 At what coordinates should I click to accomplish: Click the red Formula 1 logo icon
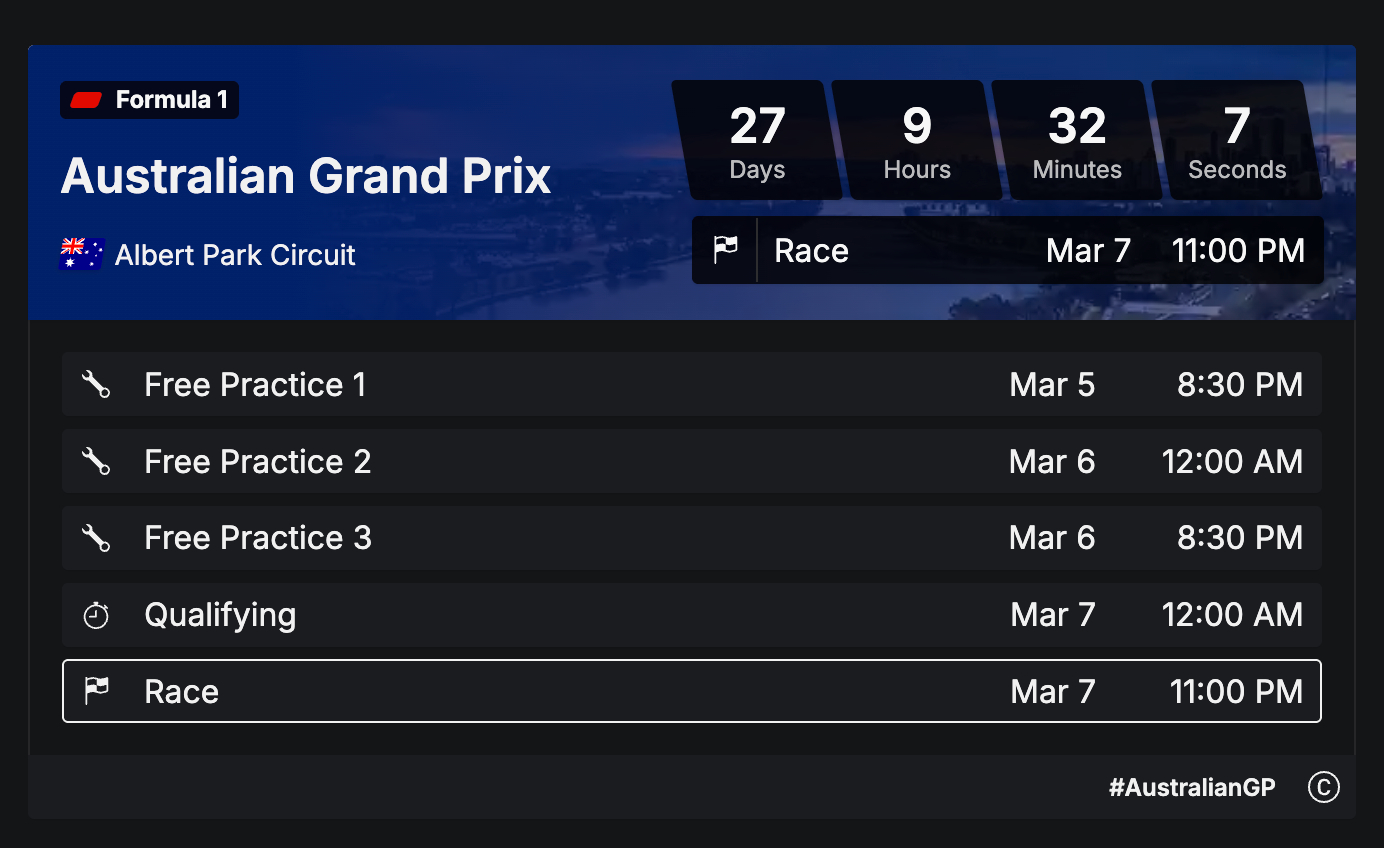coord(87,100)
